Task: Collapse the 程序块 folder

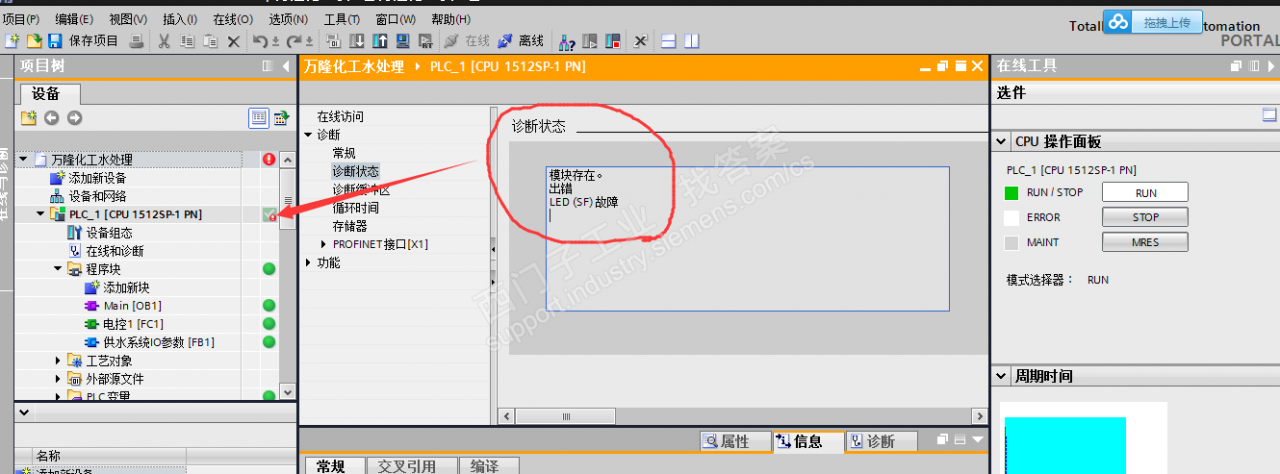Action: 58,269
